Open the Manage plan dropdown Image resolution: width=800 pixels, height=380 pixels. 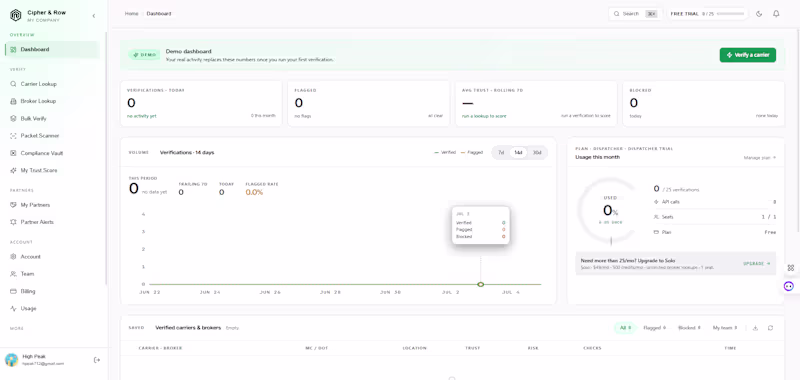[760, 158]
